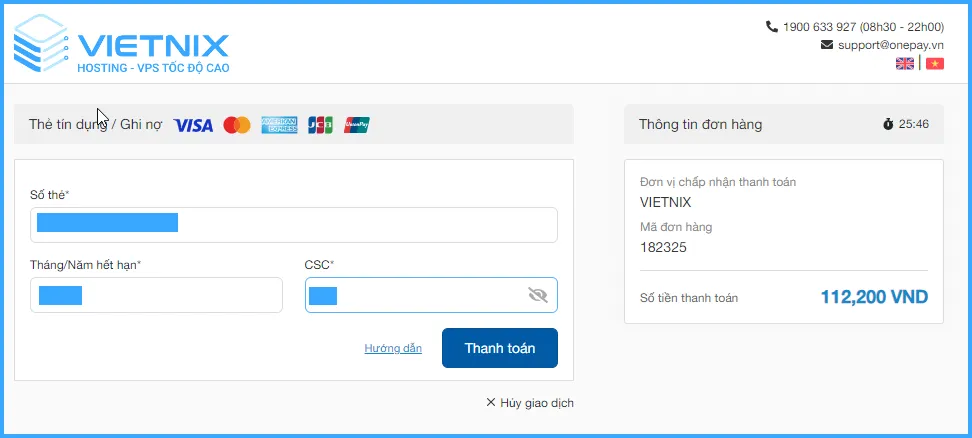Image resolution: width=972 pixels, height=438 pixels.
Task: Click the countdown timer icon
Action: point(888,125)
